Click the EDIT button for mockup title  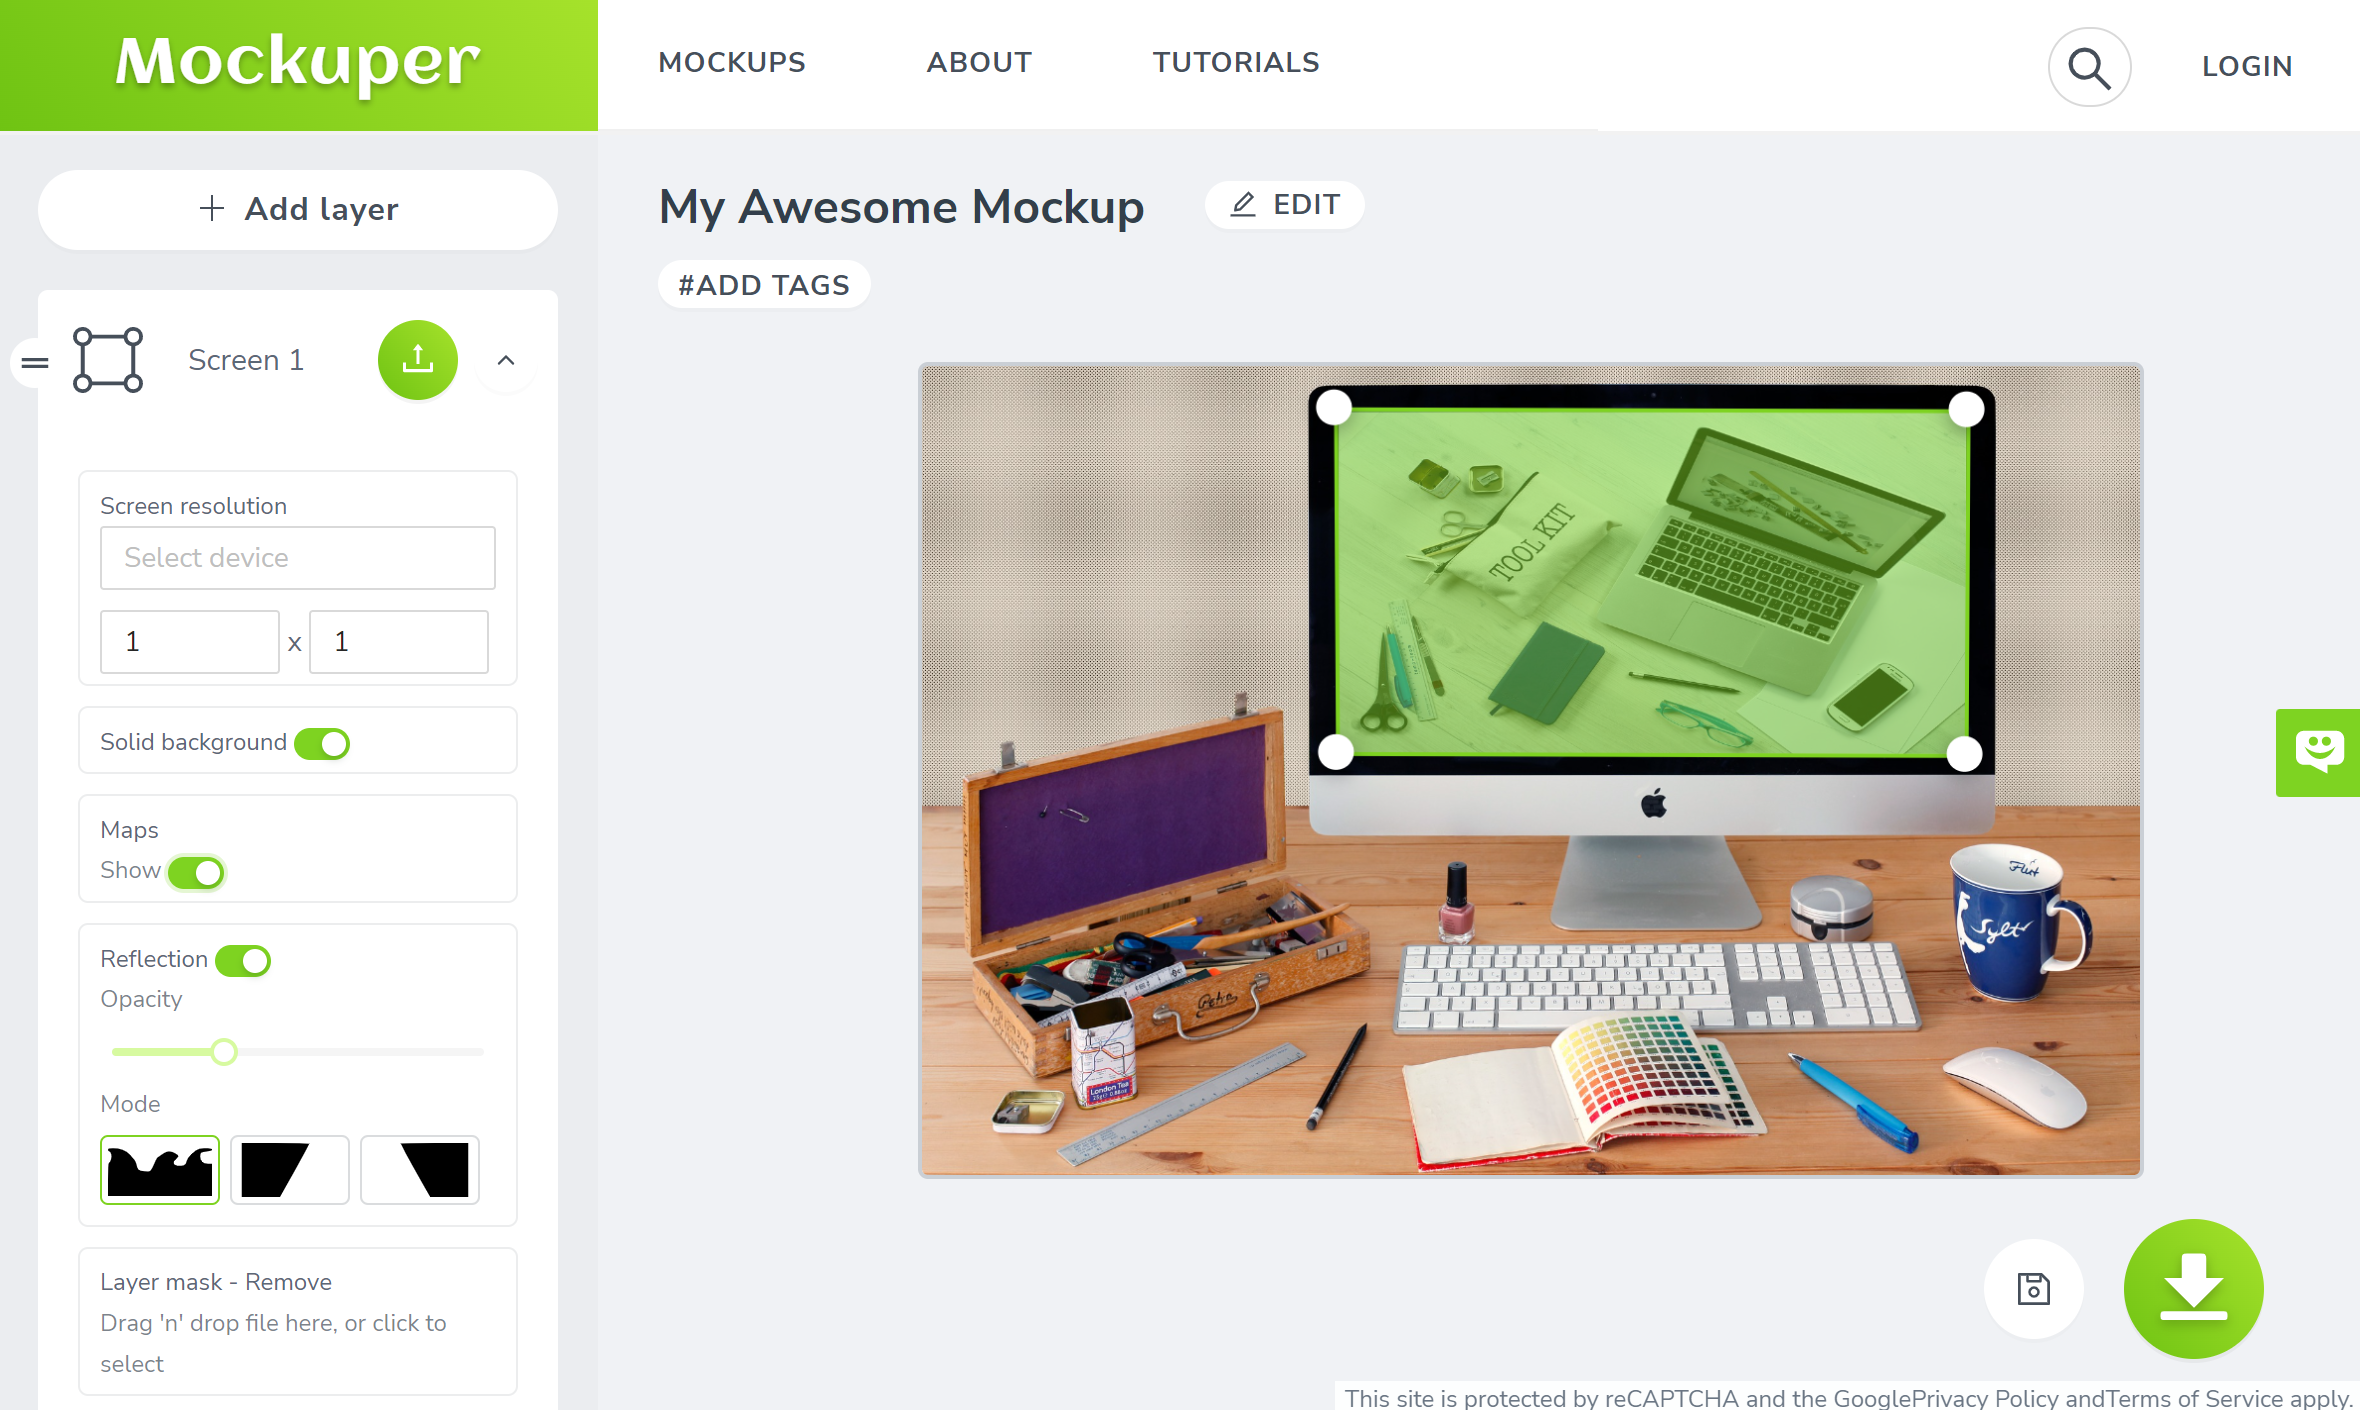coord(1286,203)
